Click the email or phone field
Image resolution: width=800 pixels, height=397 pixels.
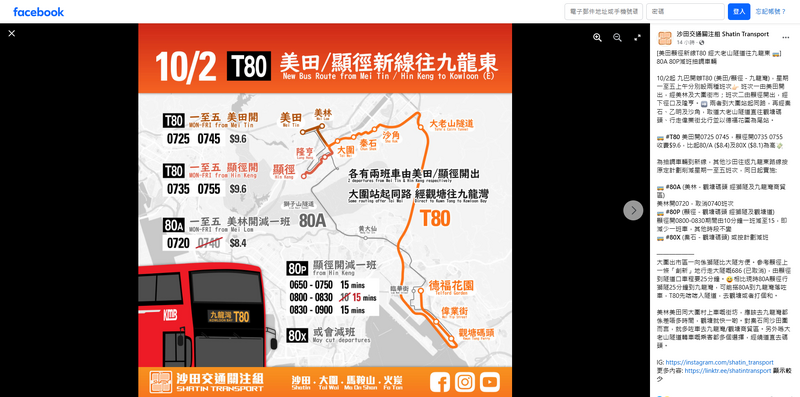pyautogui.click(x=604, y=12)
